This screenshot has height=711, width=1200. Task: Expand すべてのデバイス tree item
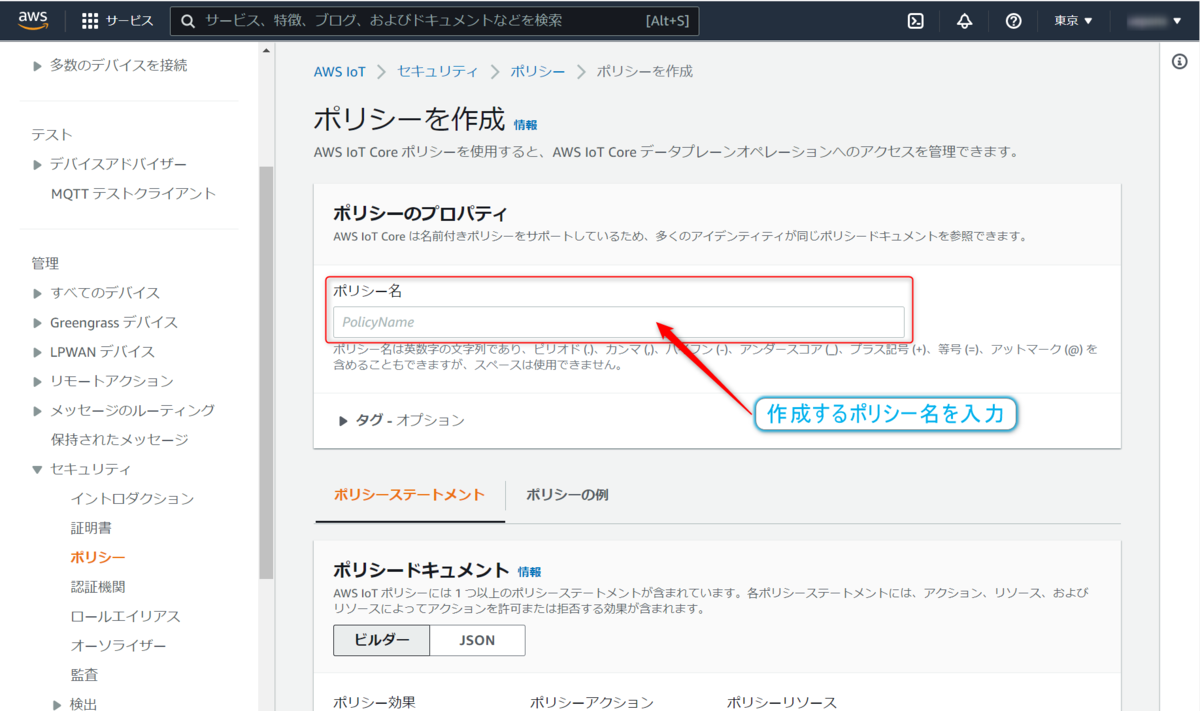click(x=37, y=293)
